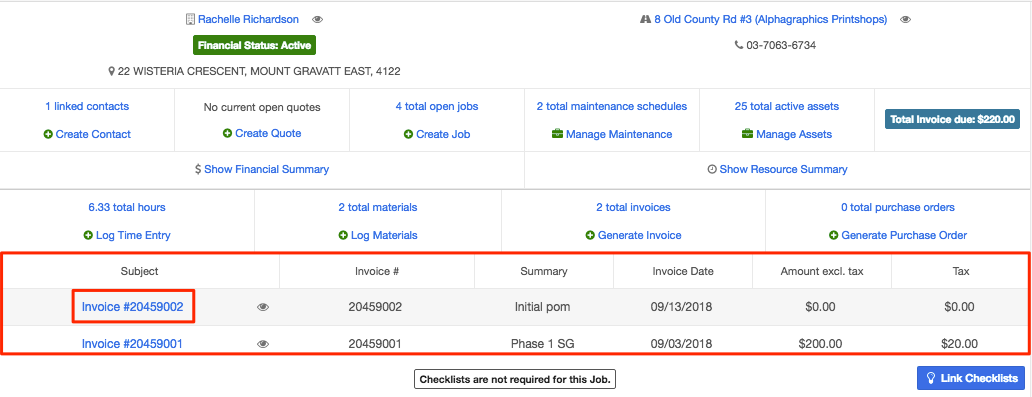Open 8 Old County Rd #3 site link

[x=771, y=20]
